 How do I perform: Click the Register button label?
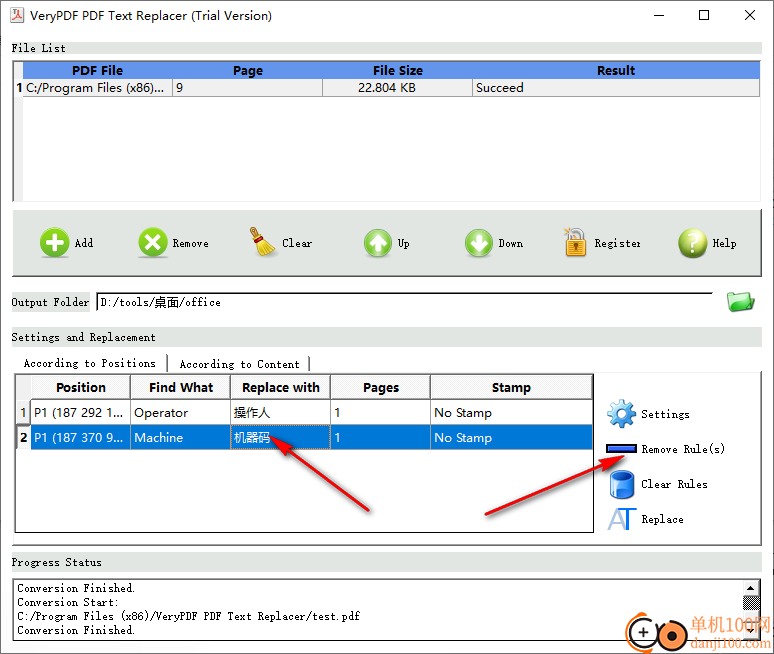618,243
